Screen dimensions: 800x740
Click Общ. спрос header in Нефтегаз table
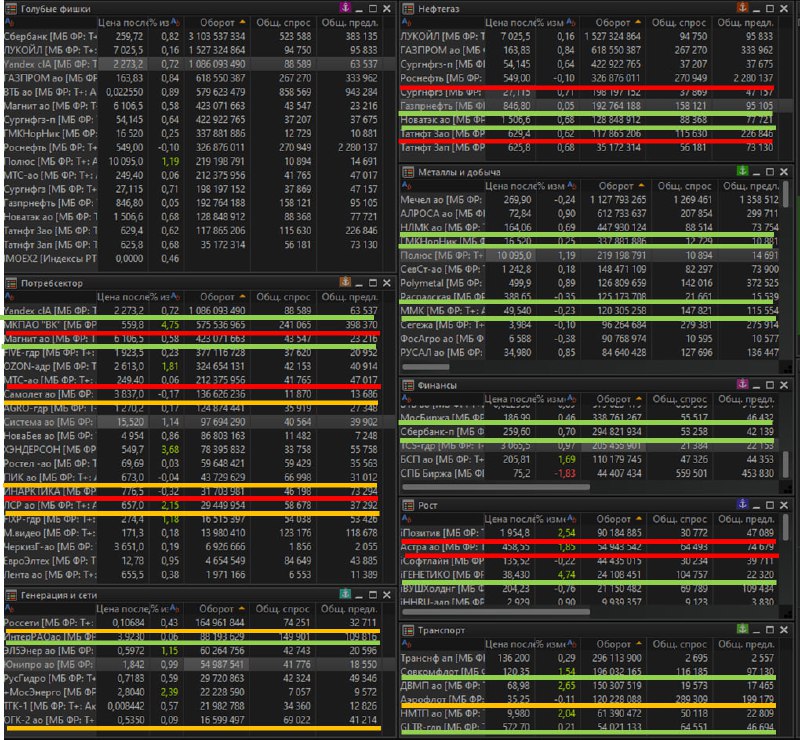click(x=679, y=22)
